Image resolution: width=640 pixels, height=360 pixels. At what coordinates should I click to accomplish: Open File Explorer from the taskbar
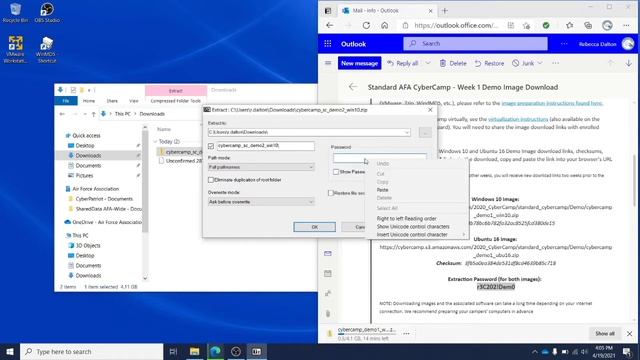194,351
